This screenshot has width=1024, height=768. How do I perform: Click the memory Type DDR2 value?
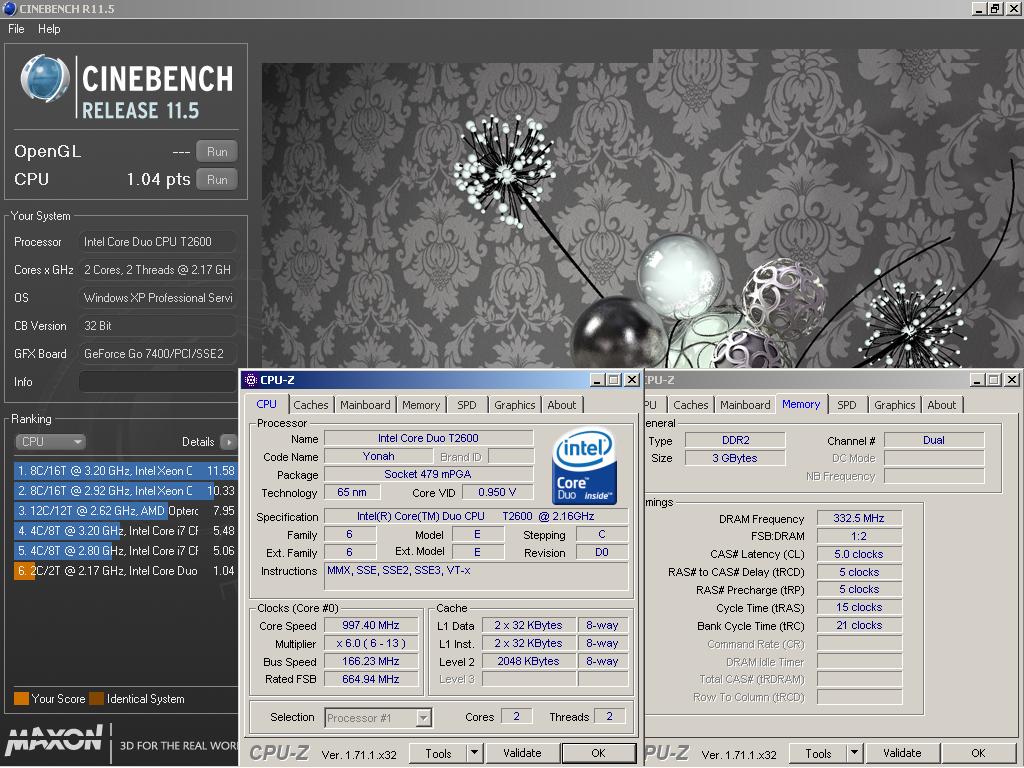point(735,440)
